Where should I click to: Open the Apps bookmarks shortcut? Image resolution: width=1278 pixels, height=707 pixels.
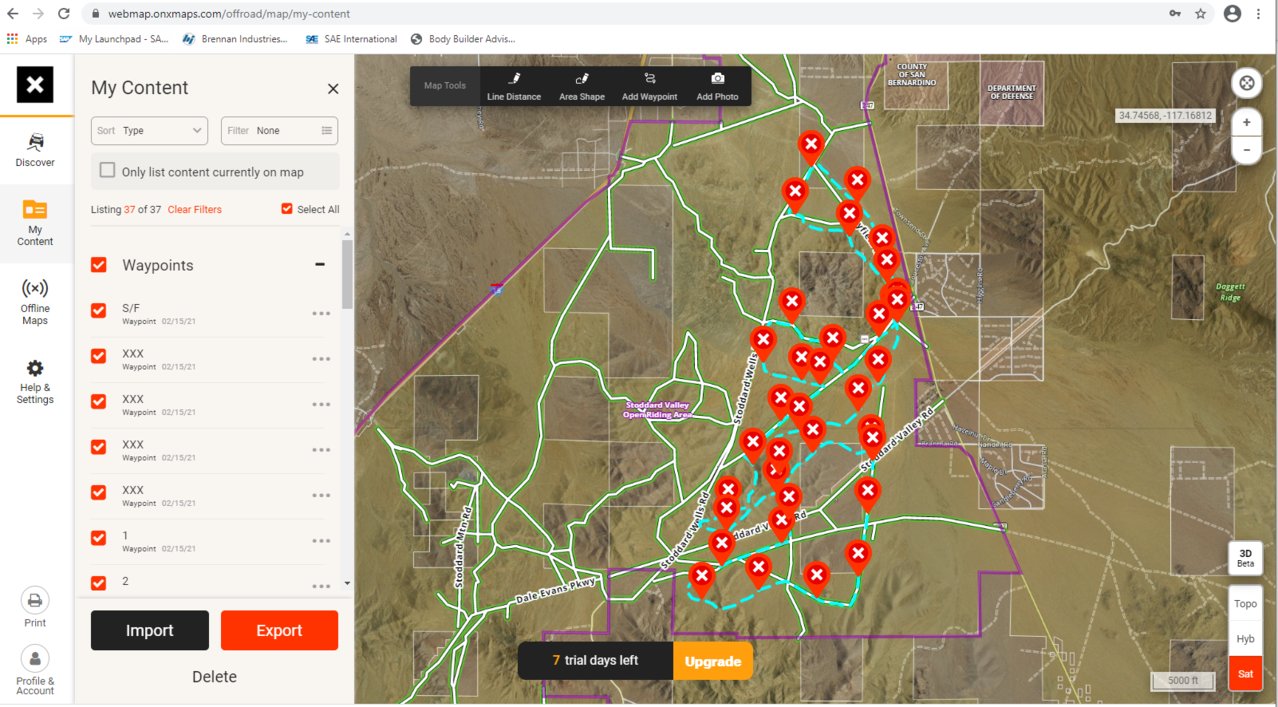(27, 39)
